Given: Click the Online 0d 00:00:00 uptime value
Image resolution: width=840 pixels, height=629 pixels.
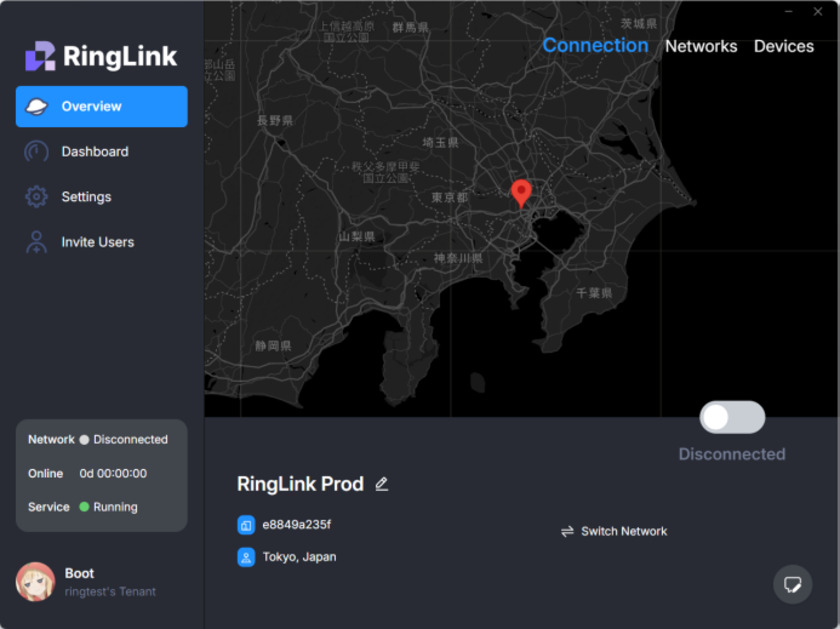Looking at the screenshot, I should tap(113, 474).
